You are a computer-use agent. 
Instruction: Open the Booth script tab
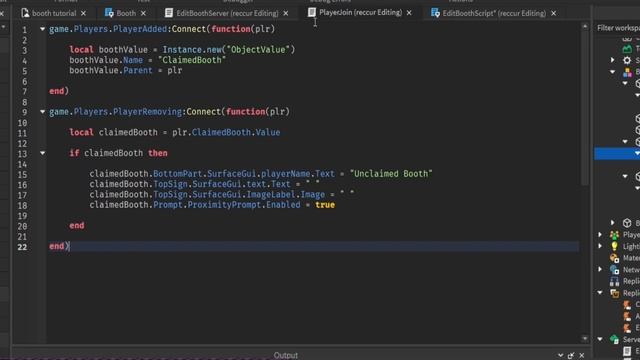(126, 13)
